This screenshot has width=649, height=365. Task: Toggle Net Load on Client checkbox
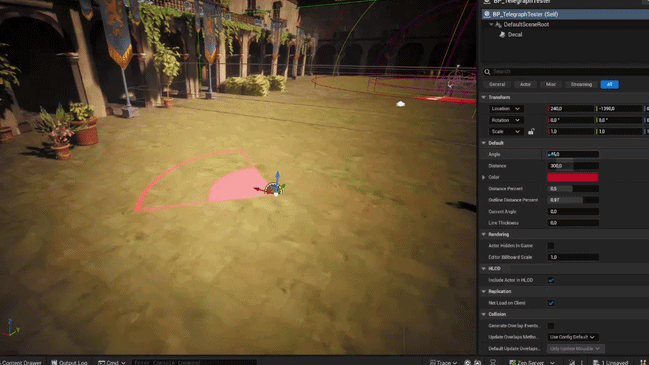click(551, 303)
